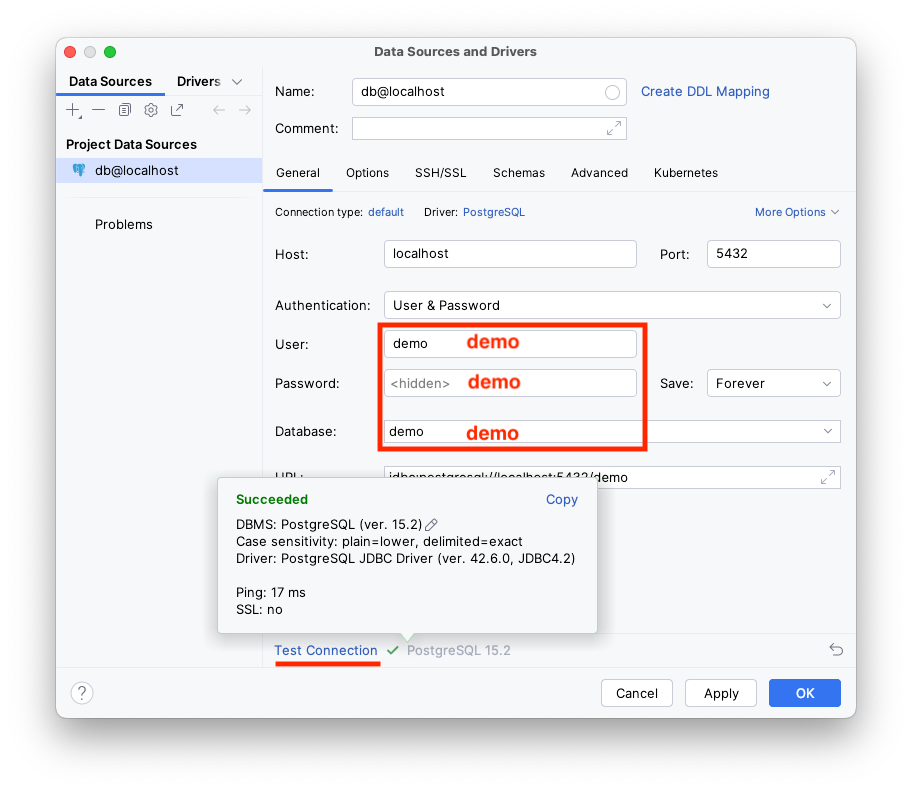Click the Apply button
The image size is (912, 792).
(721, 693)
